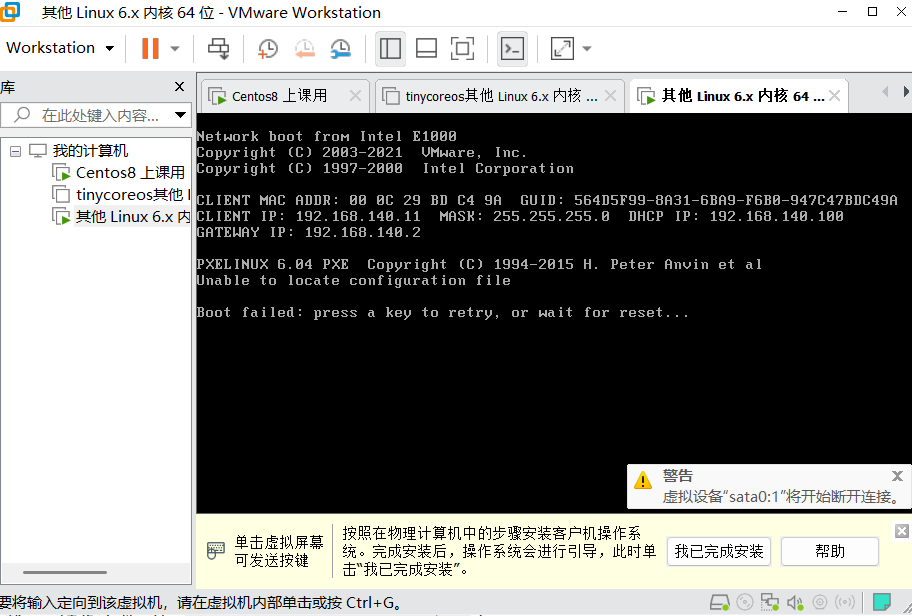The width and height of the screenshot is (912, 616).
Task: Click the 我已完成安装 button
Action: pos(718,551)
